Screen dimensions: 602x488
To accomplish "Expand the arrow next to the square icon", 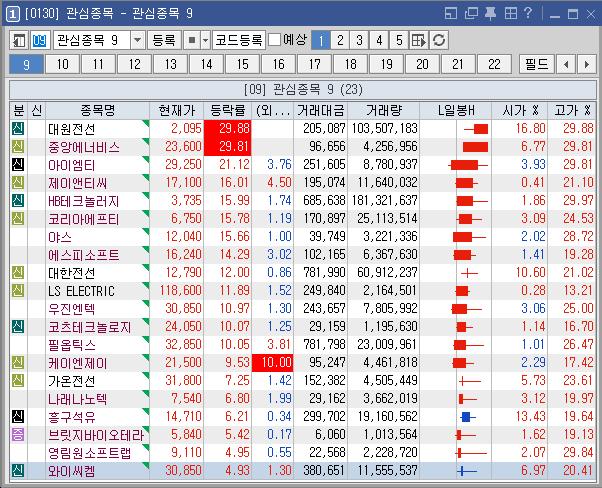I will (205, 40).
